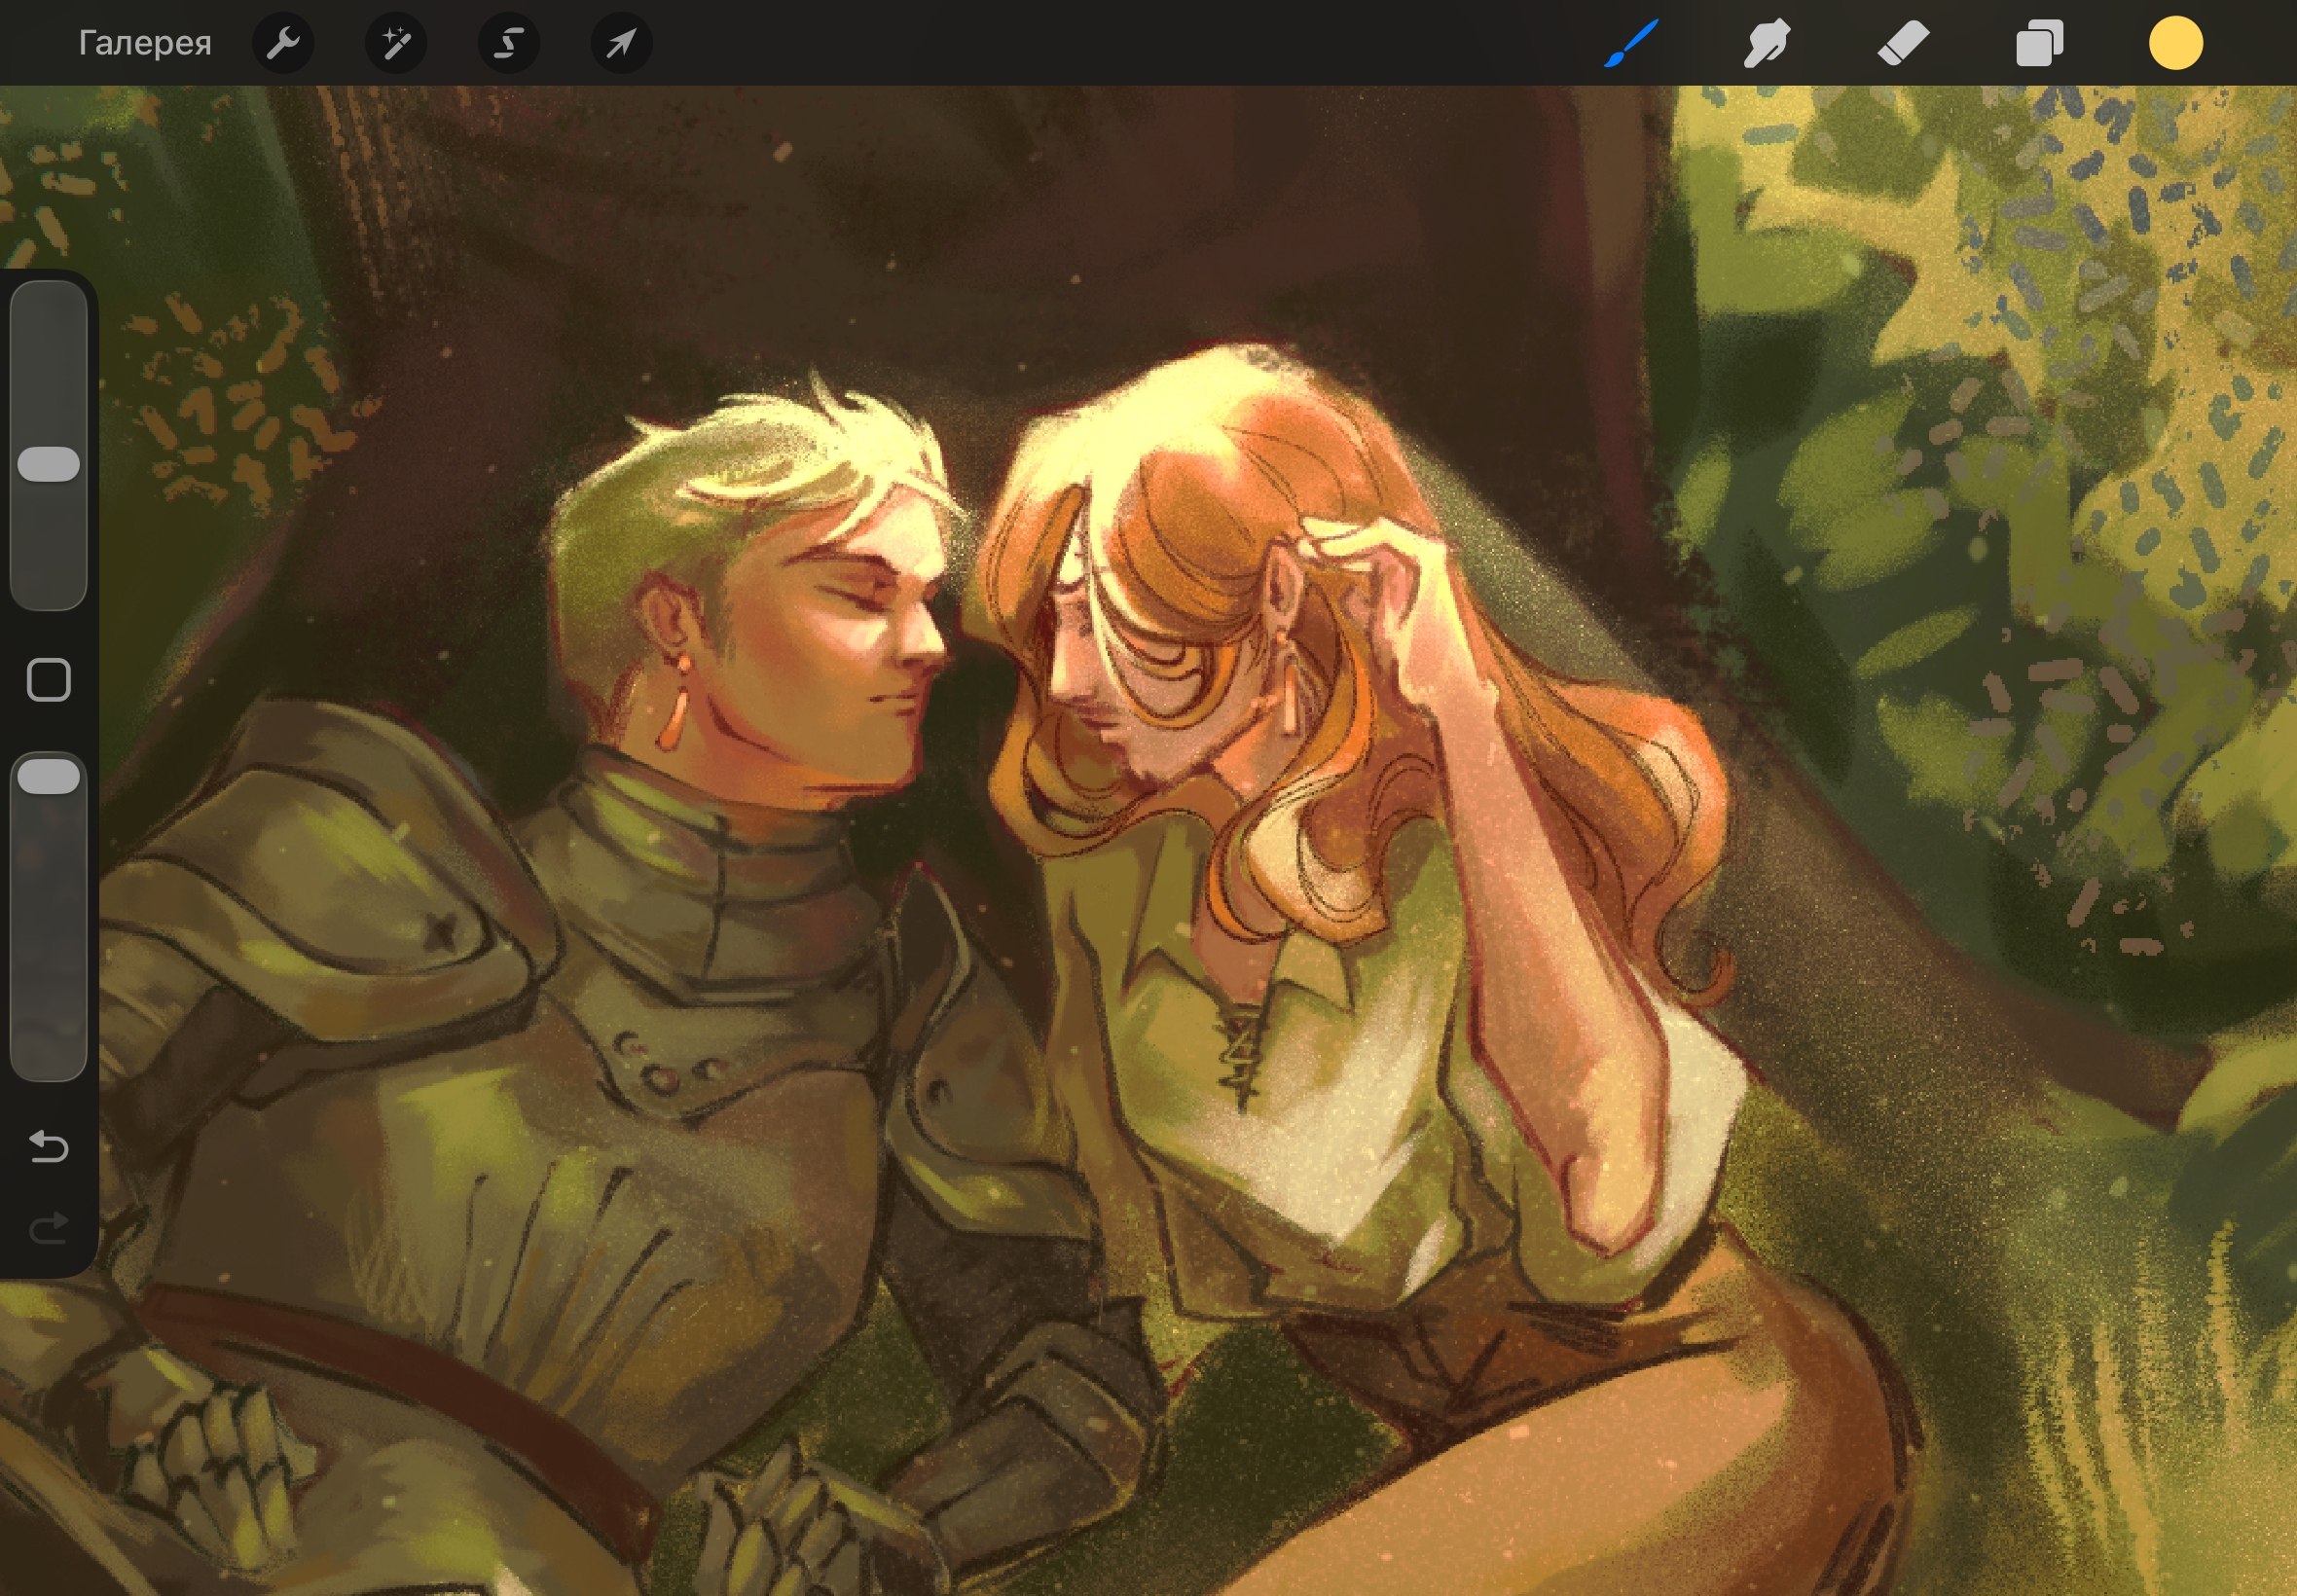
Task: Open the Adjustments magic wand menu
Action: (396, 43)
